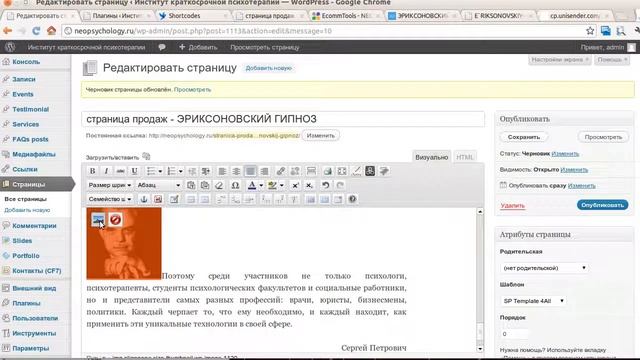Click the Change permalink button

320,136
